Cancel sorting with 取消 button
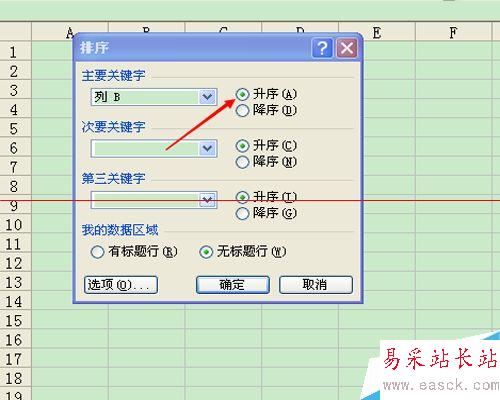 [x=315, y=285]
